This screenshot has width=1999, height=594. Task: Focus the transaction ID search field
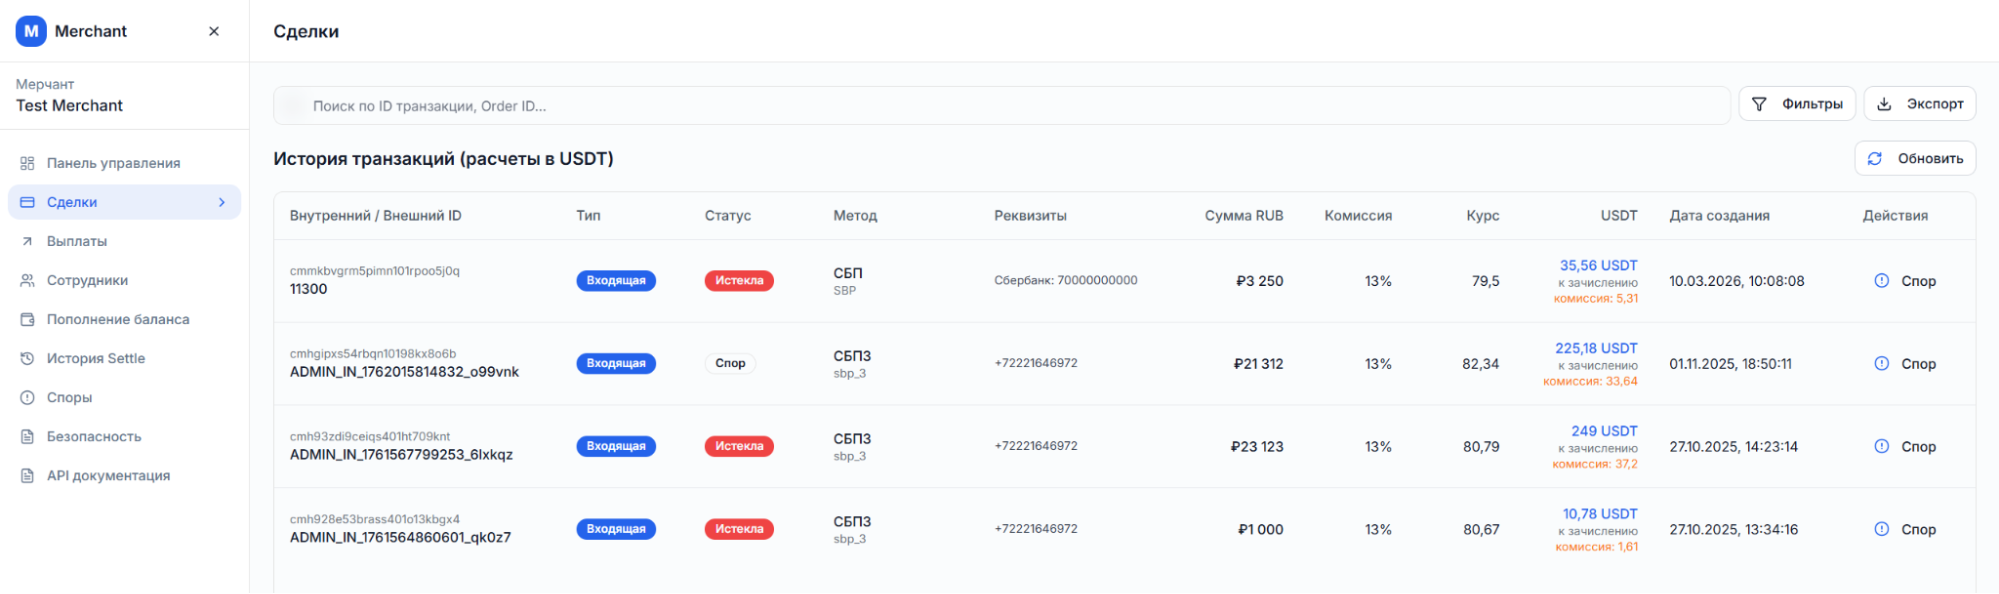click(x=1000, y=106)
